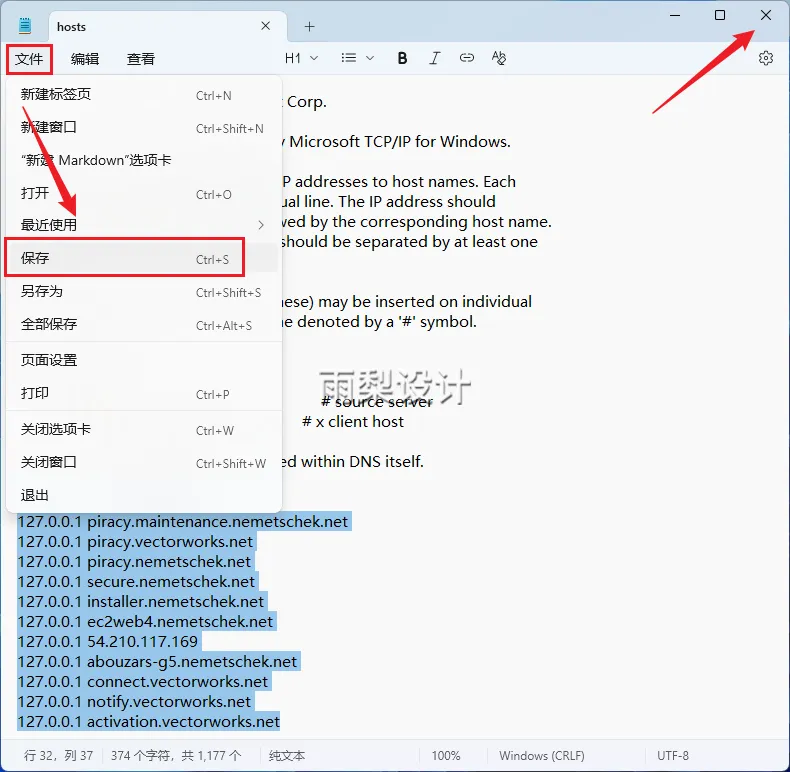790x772 pixels.
Task: Click line 127.0.0.1 secure.nemetschek.net
Action: click(136, 582)
